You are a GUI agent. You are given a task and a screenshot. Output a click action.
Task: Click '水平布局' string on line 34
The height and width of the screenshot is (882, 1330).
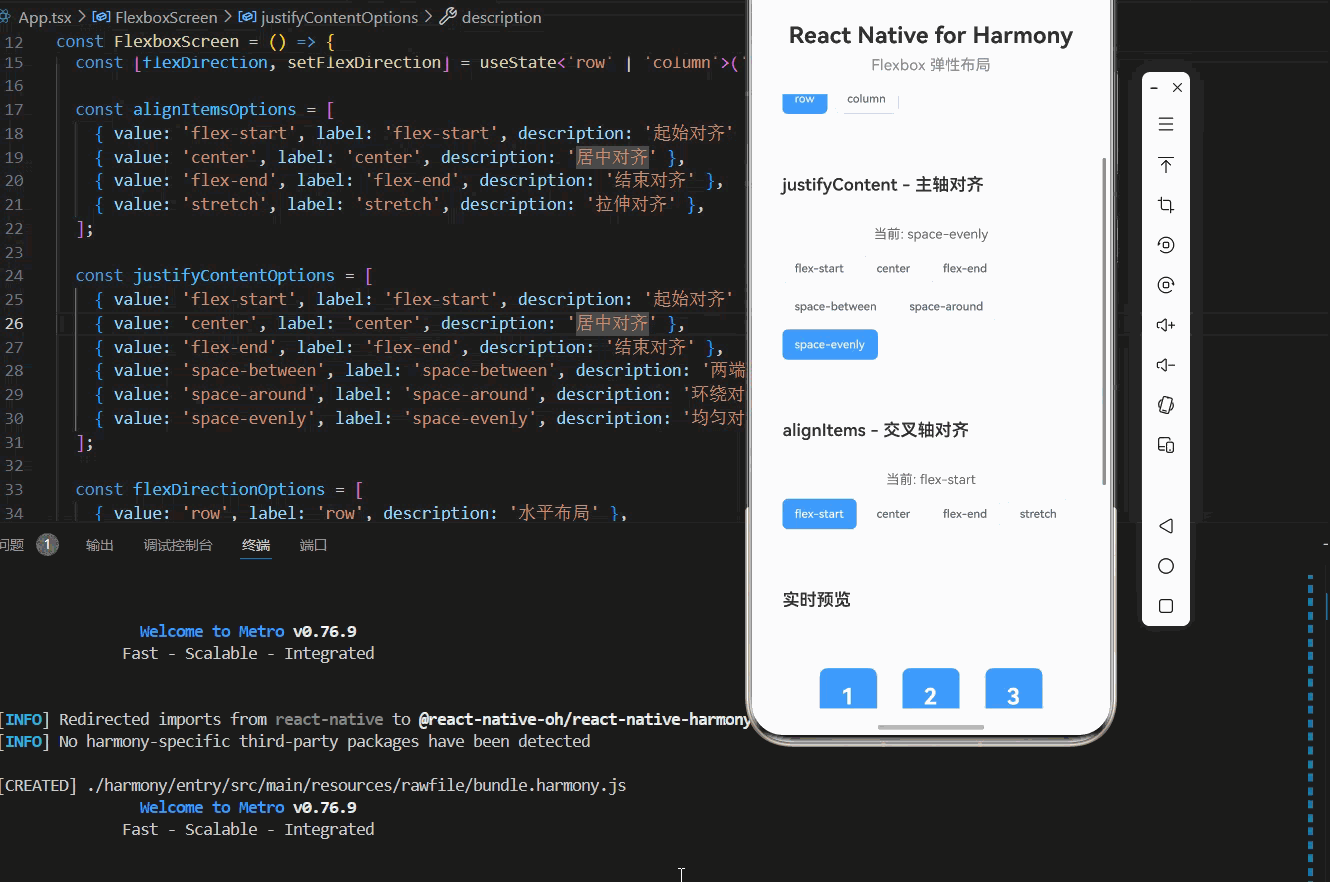click(554, 513)
